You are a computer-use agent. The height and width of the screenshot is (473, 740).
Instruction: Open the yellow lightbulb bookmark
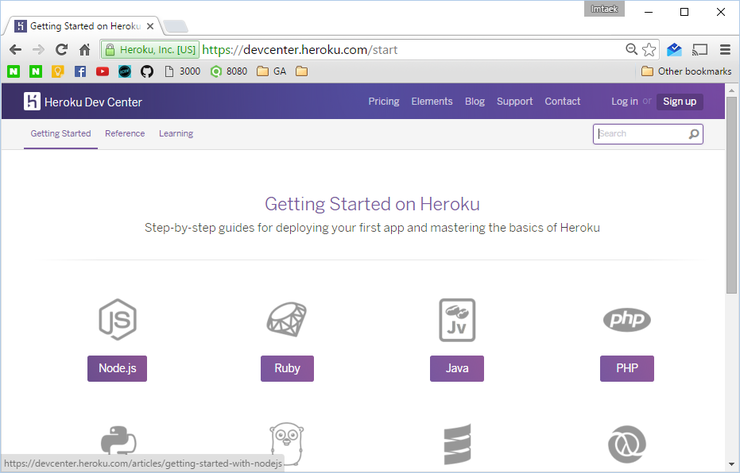pos(58,71)
